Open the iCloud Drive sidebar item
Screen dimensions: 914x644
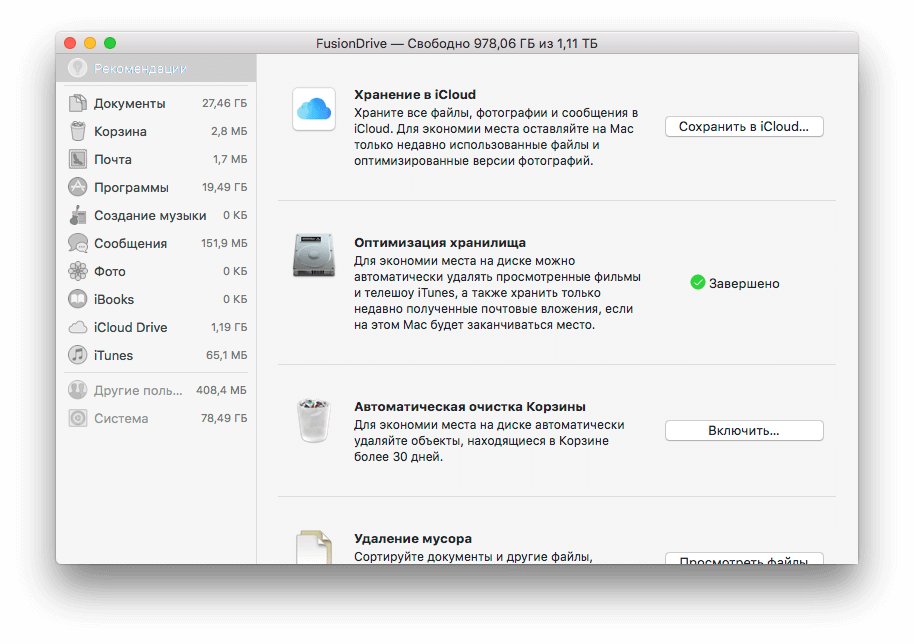coord(130,327)
